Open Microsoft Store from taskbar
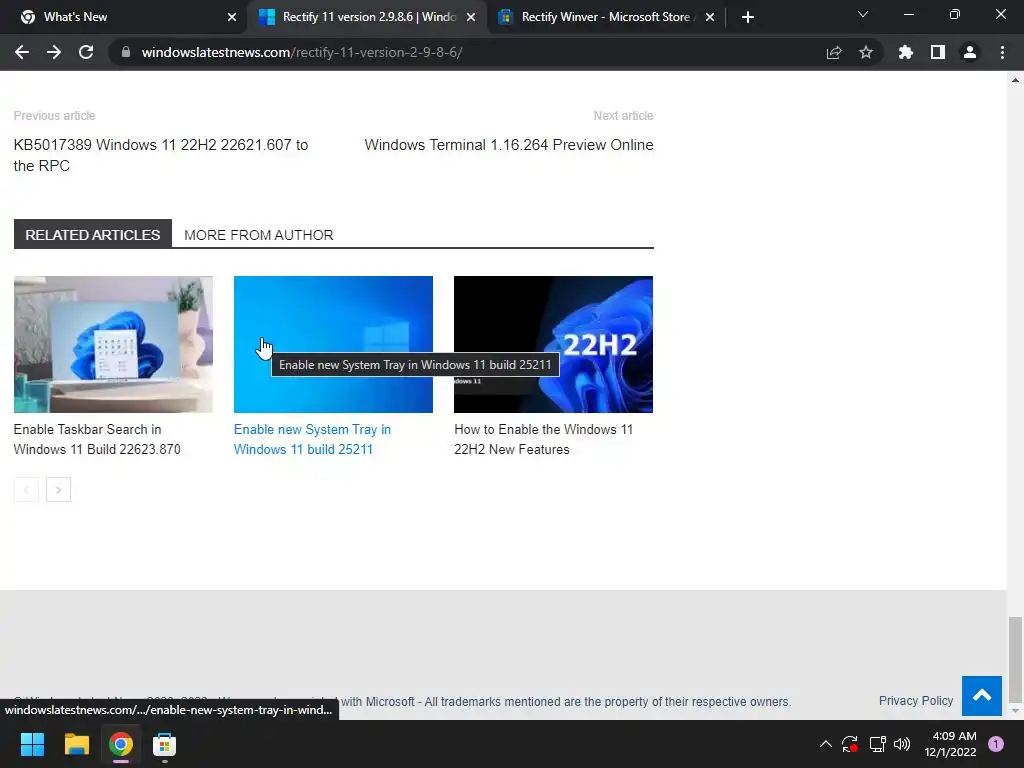This screenshot has width=1024, height=768. [165, 744]
